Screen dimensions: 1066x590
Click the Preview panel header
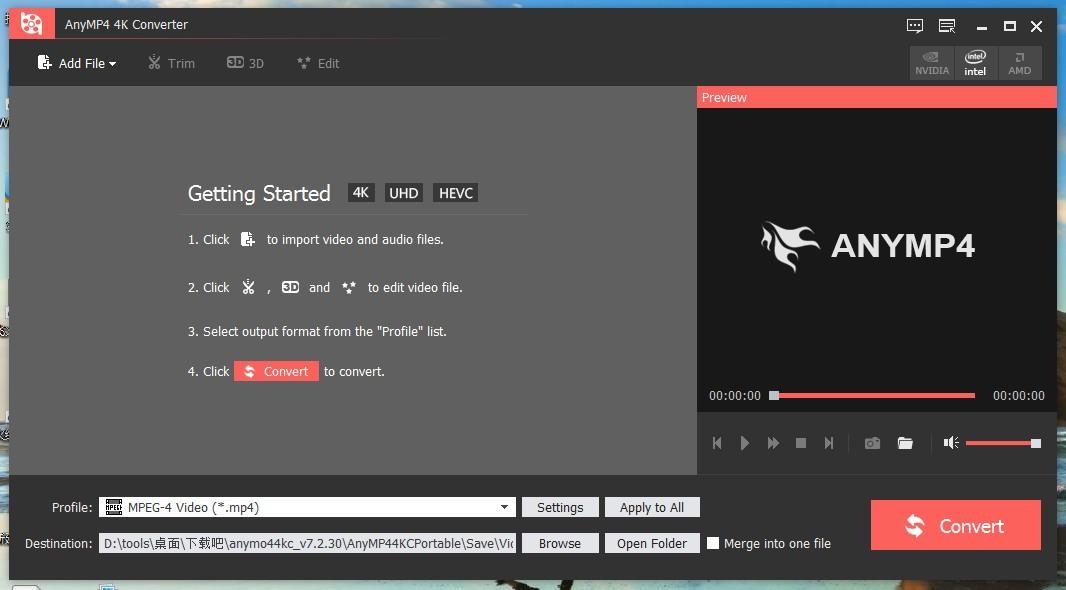876,97
